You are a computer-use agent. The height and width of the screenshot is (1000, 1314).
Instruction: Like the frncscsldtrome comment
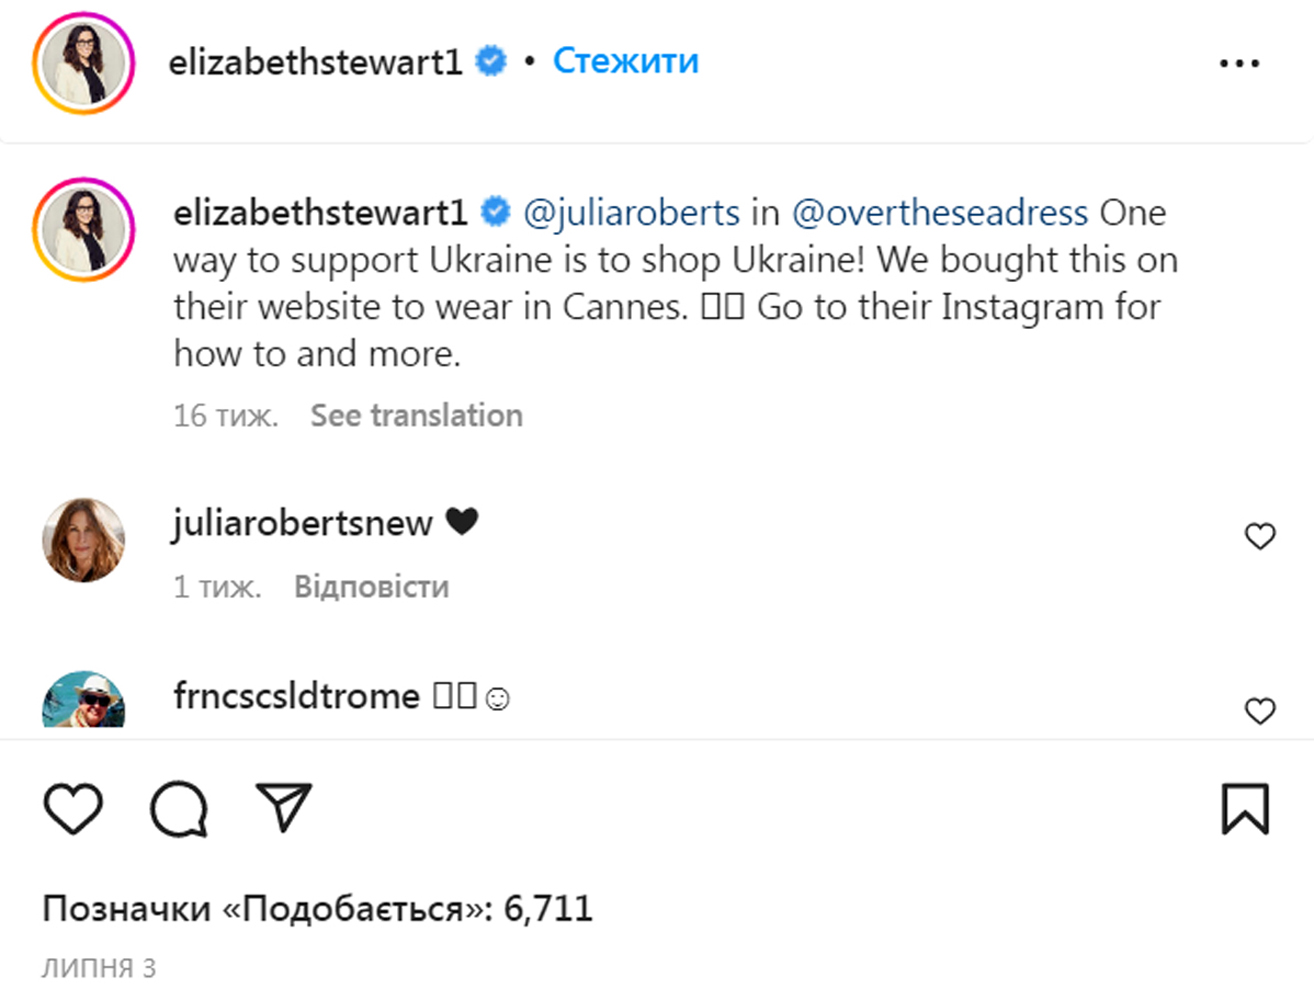[x=1259, y=710]
